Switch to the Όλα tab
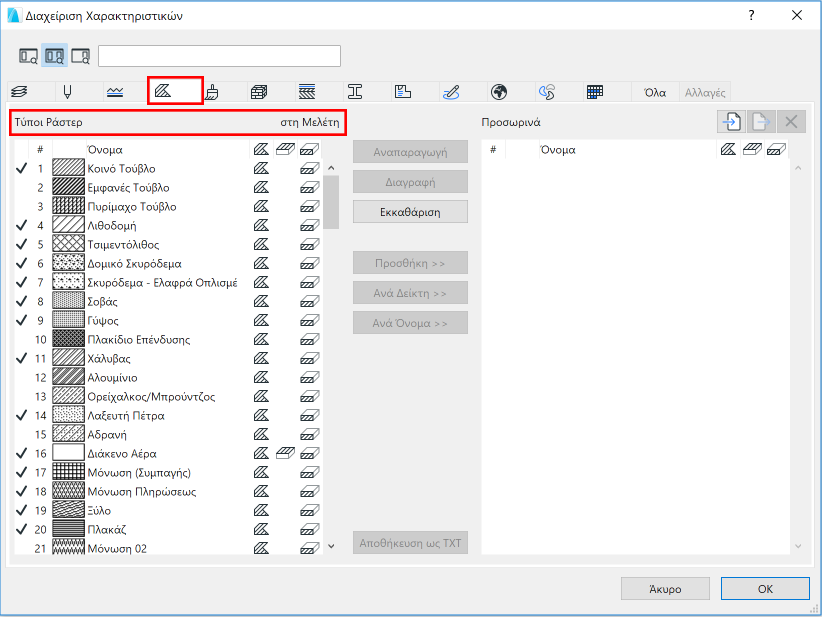Image resolution: width=822 pixels, height=617 pixels. coord(655,93)
